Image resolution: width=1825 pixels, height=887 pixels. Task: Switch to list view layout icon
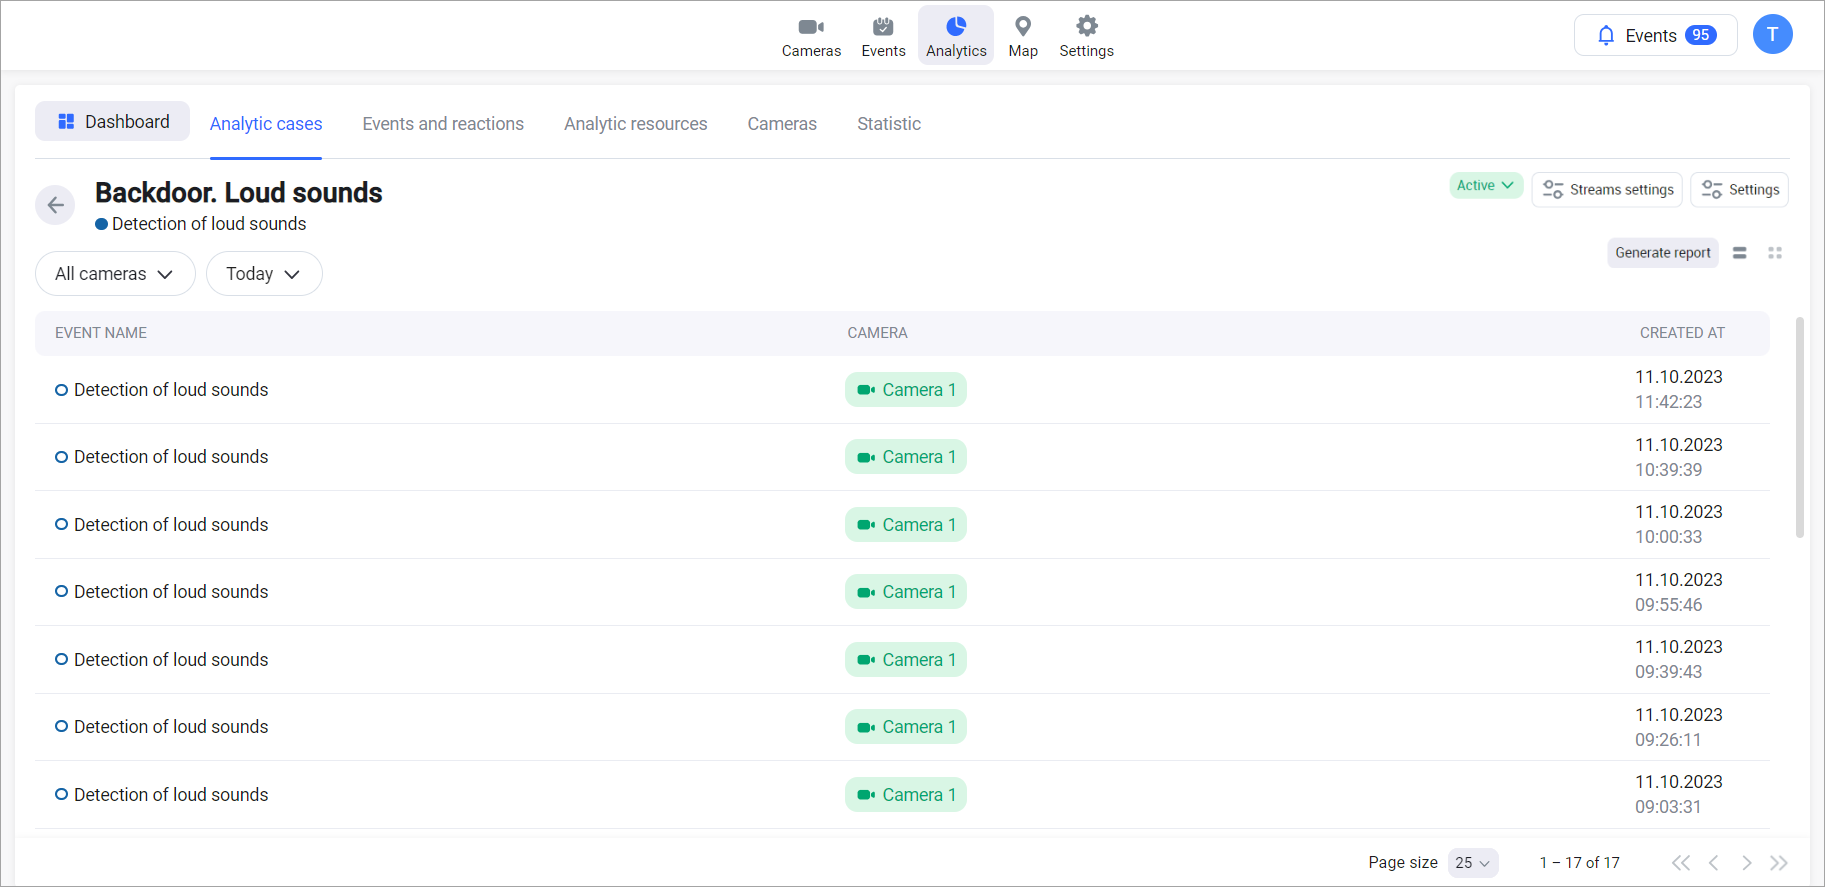pyautogui.click(x=1740, y=253)
